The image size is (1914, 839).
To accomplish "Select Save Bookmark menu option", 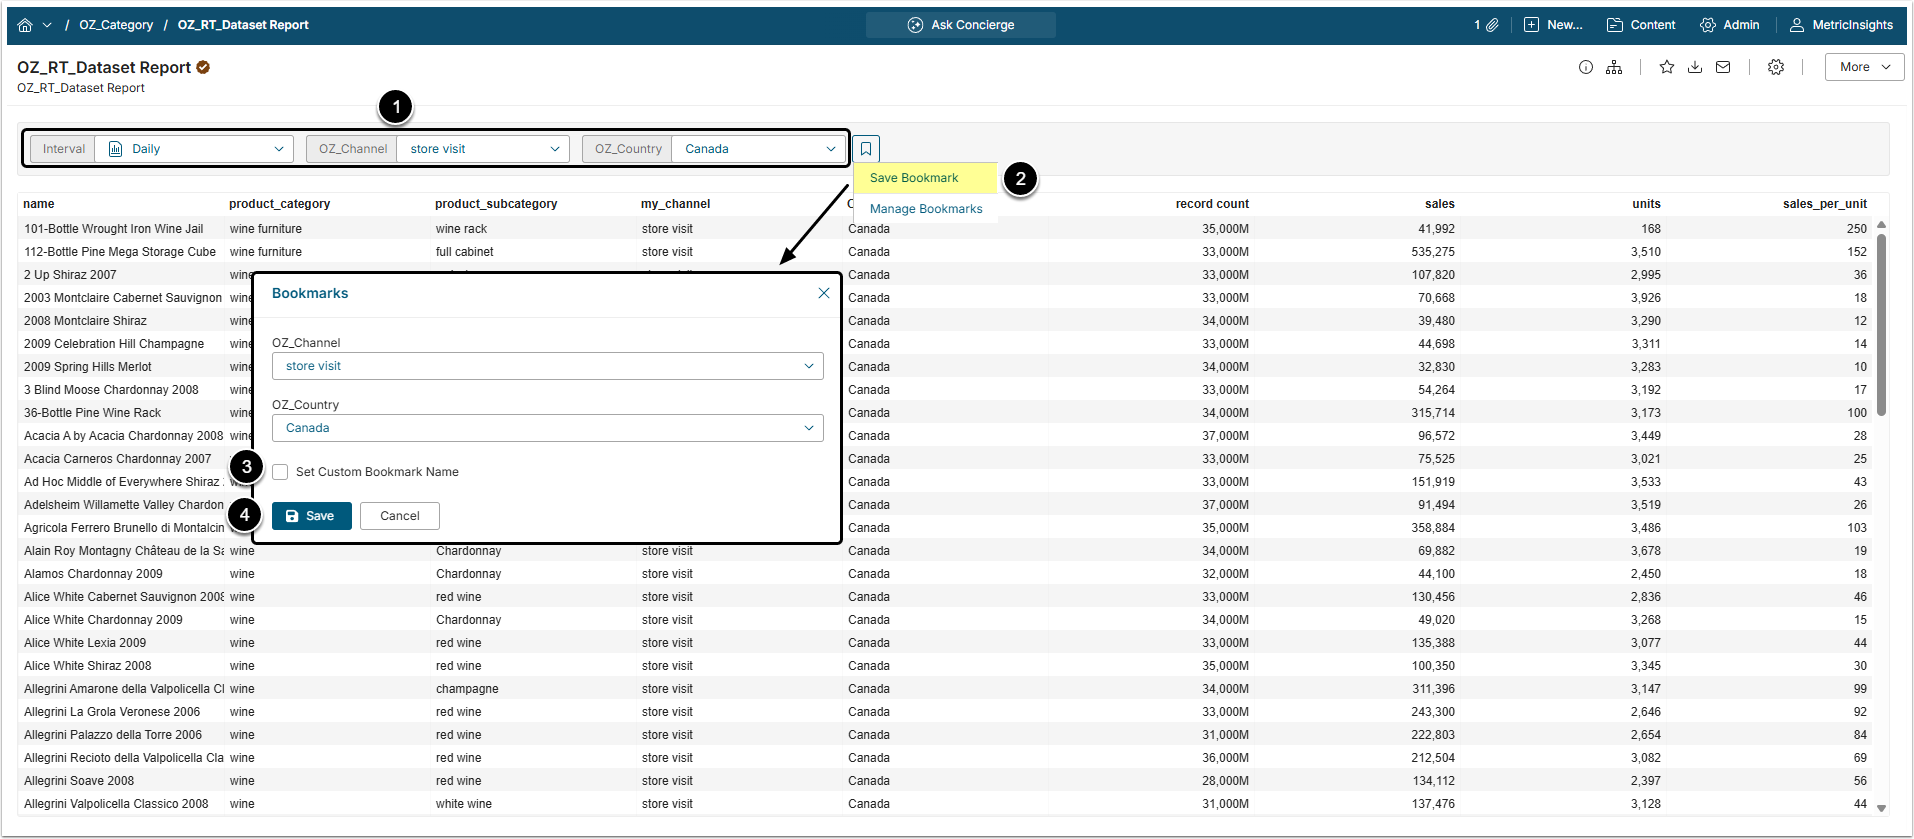I will tap(914, 178).
